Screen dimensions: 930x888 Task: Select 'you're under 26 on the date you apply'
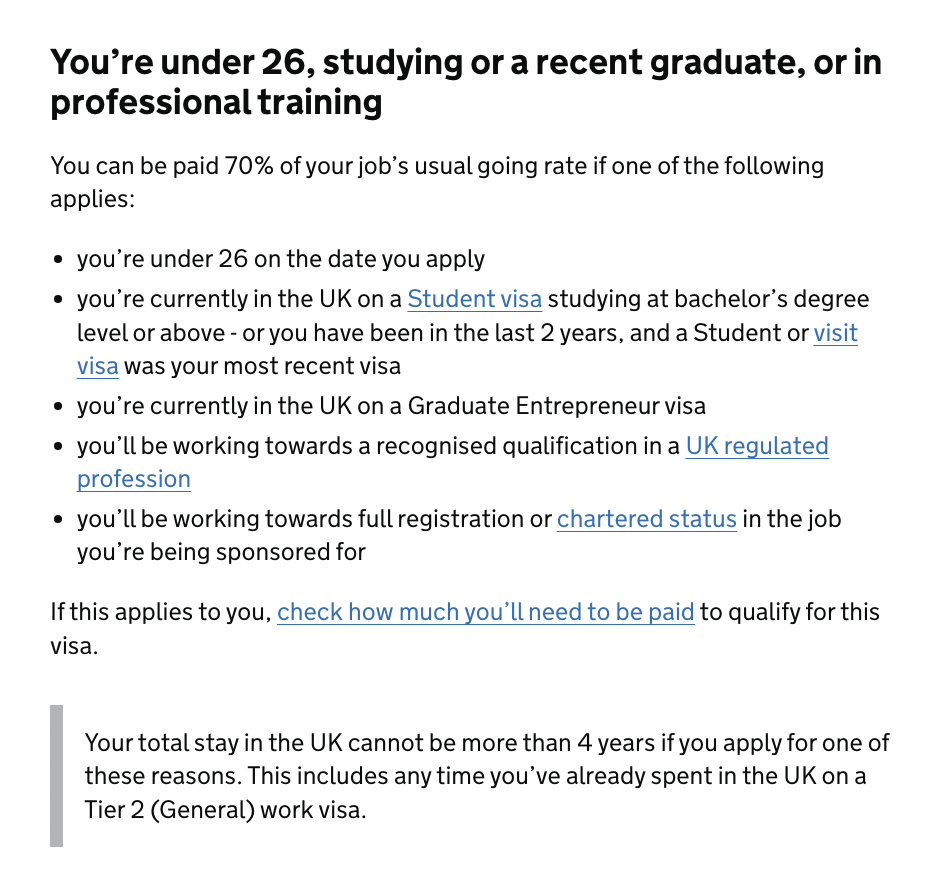click(281, 259)
